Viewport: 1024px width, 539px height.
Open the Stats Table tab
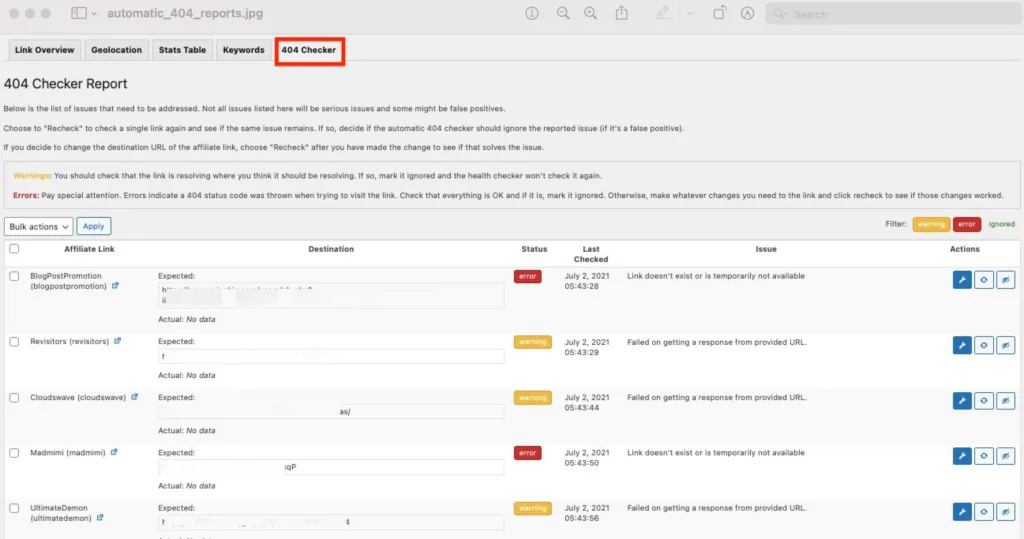[x=182, y=50]
